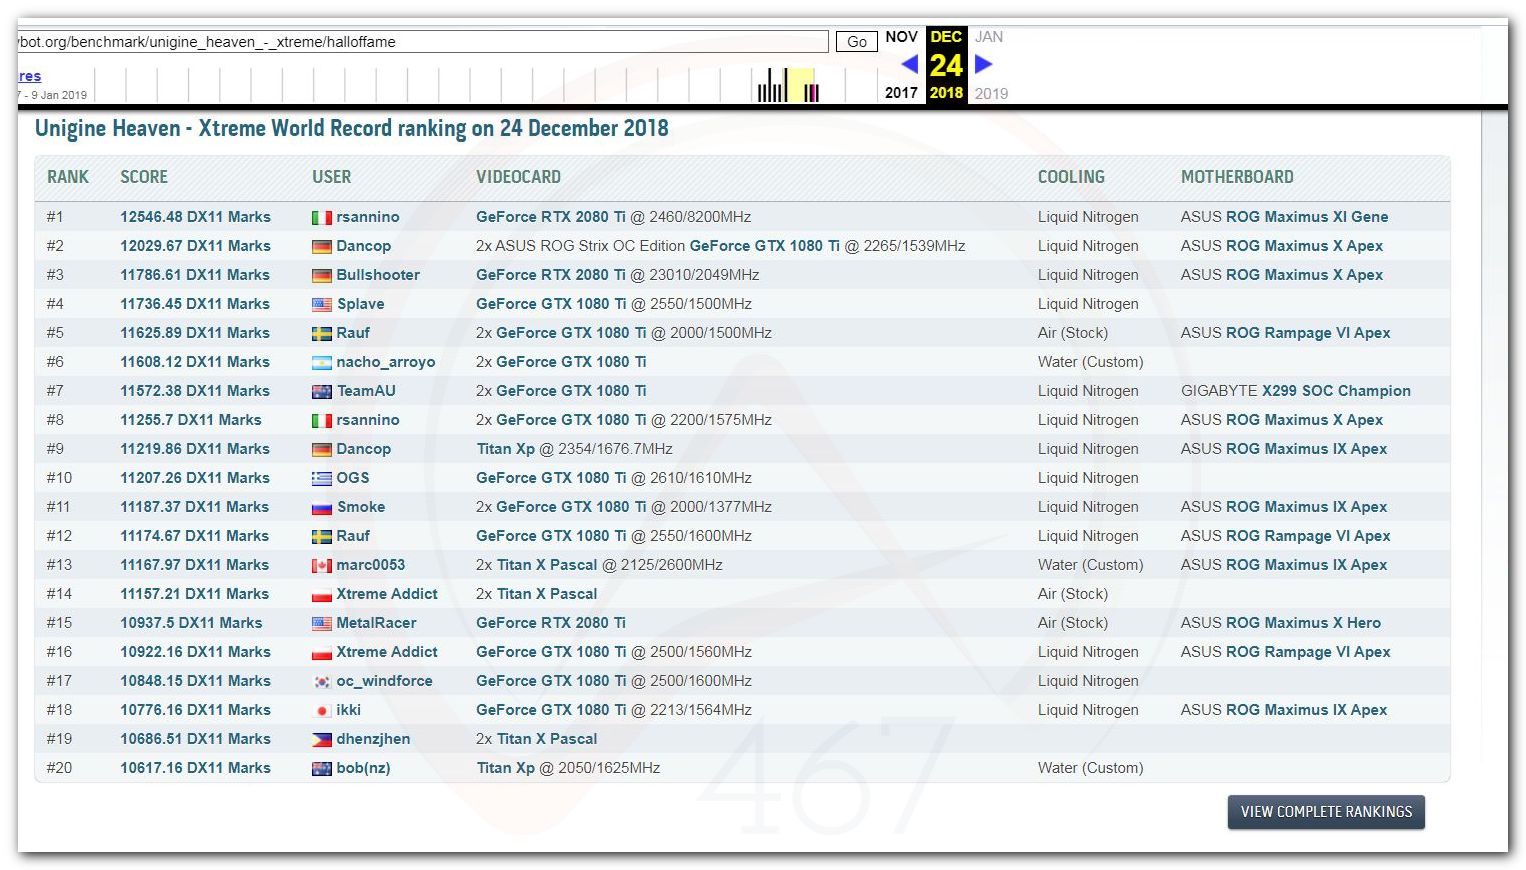This screenshot has width=1526, height=870.
Task: Open the Titan Xp videocard link in rank #9
Action: coord(506,449)
